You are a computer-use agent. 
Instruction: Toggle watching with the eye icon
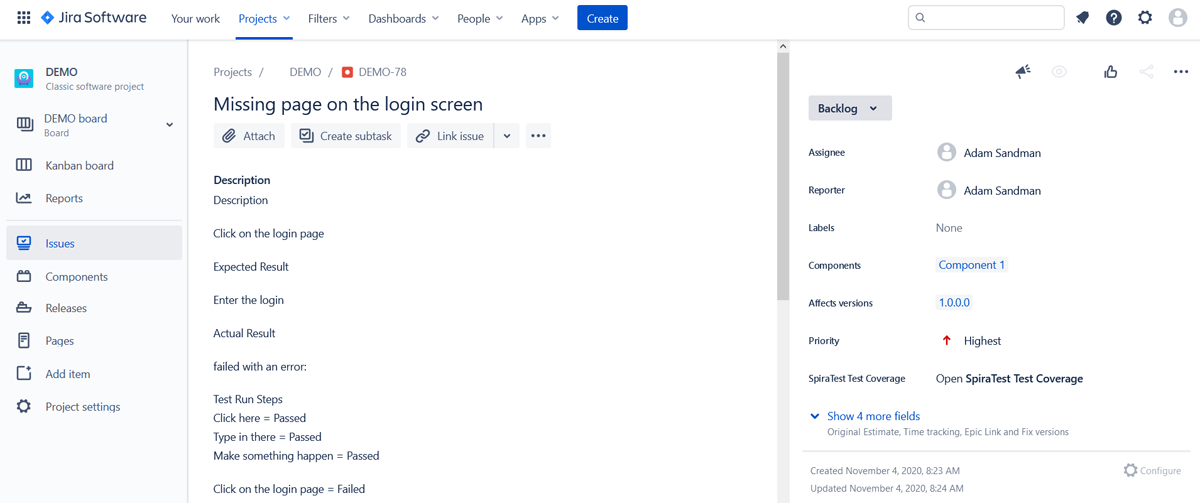point(1059,72)
